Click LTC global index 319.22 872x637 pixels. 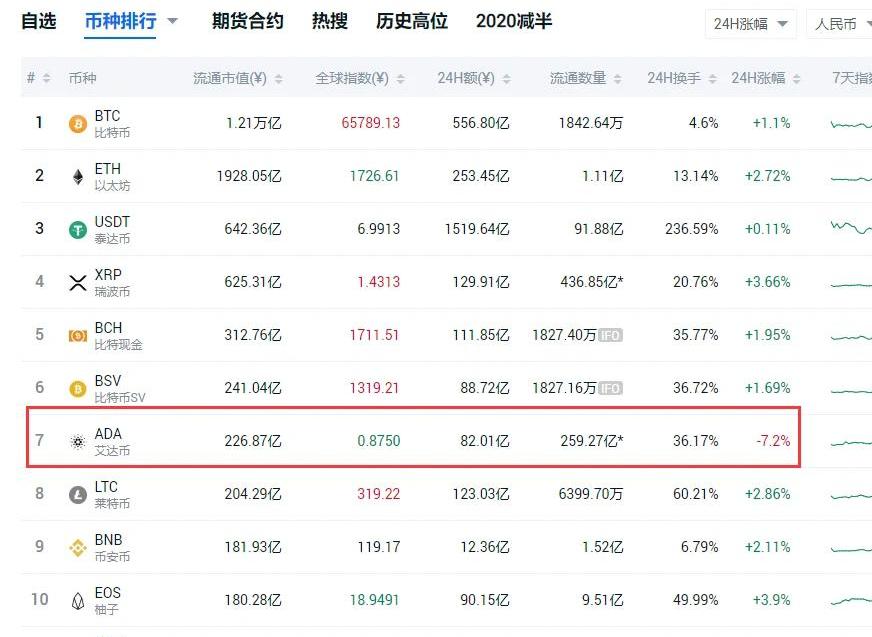(378, 494)
